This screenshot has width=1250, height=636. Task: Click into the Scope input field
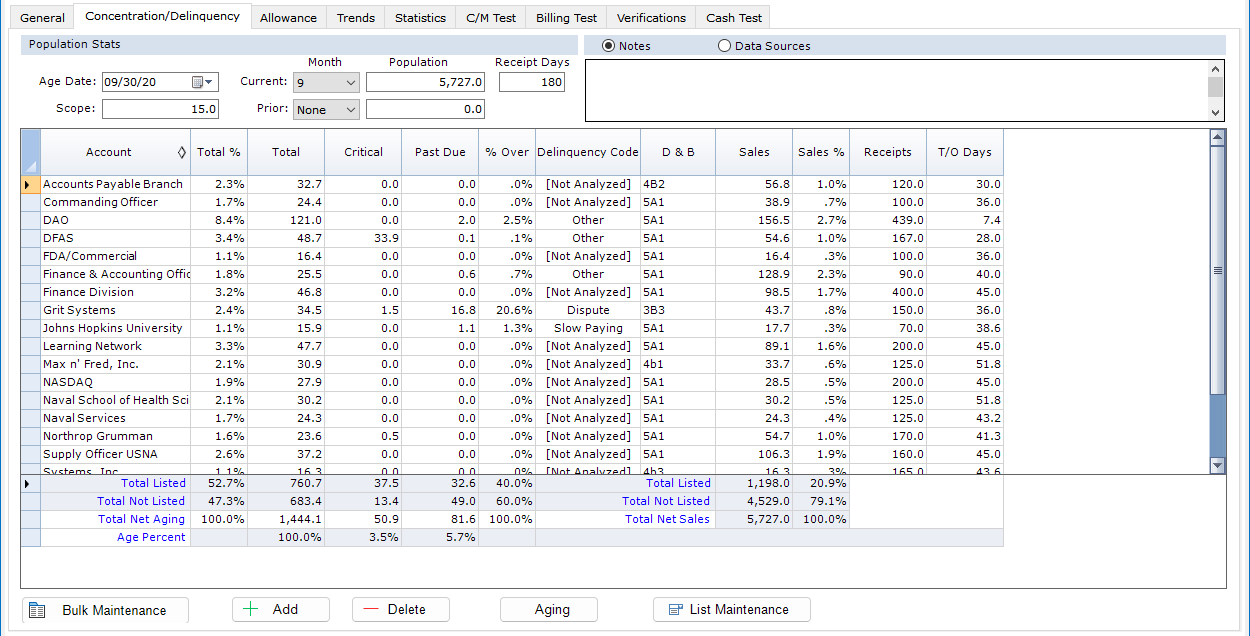coord(160,109)
